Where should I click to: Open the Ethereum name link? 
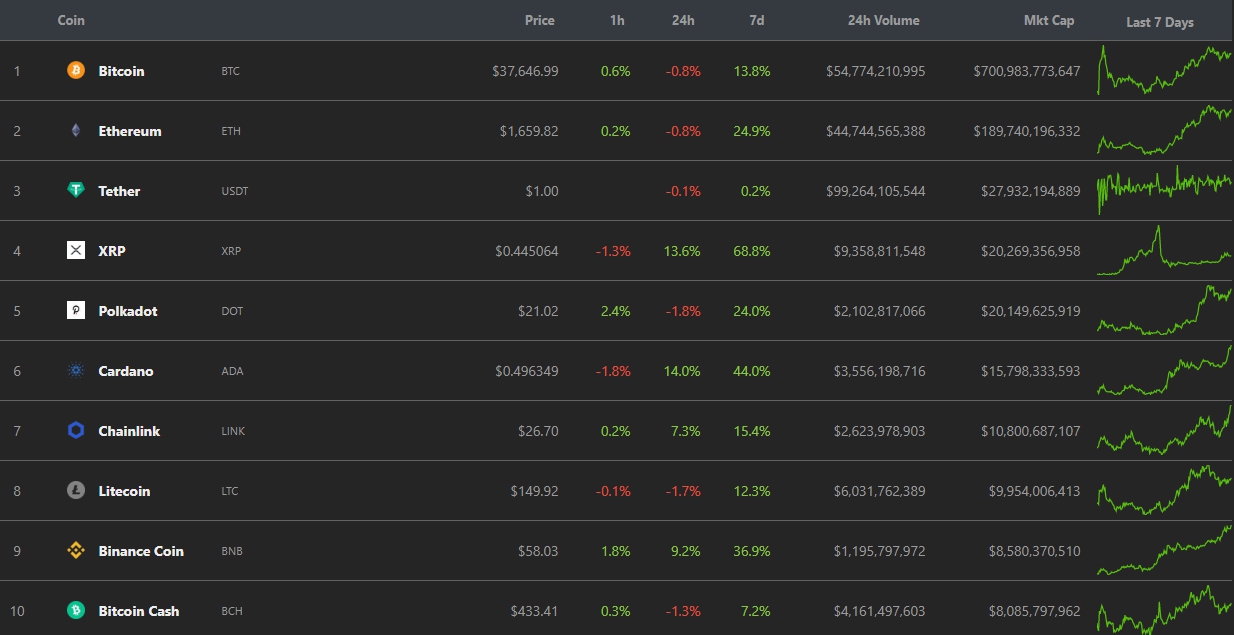click(130, 131)
